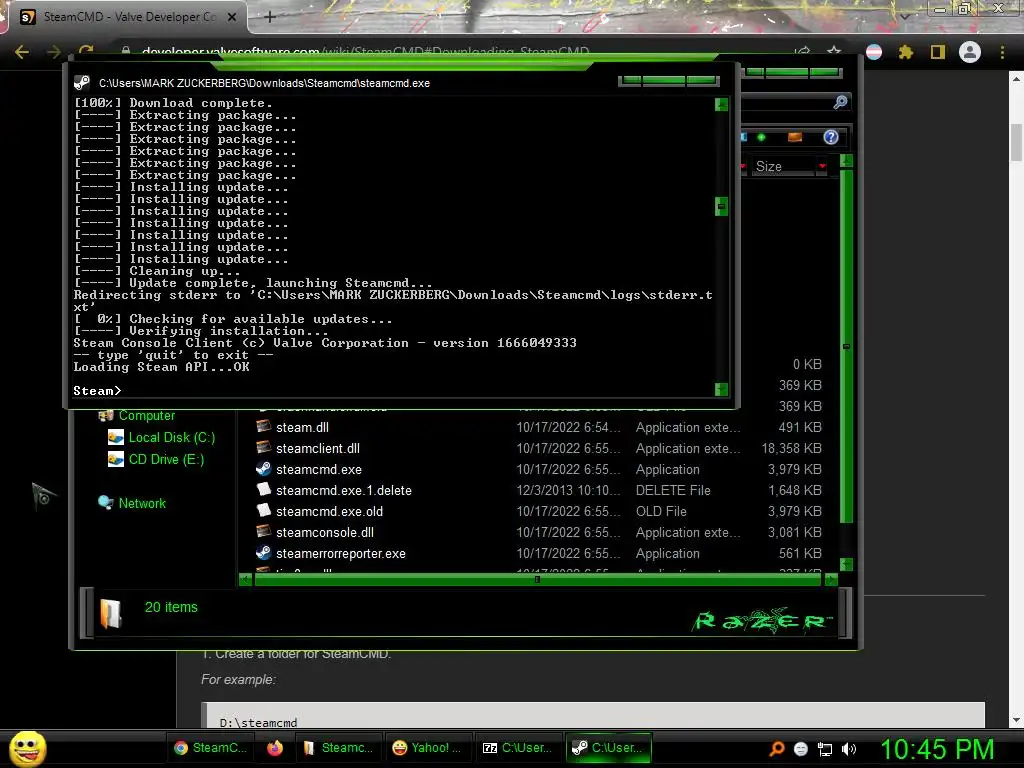Click the steamcmd.exe Steam file icon
1024x768 pixels.
click(263, 469)
